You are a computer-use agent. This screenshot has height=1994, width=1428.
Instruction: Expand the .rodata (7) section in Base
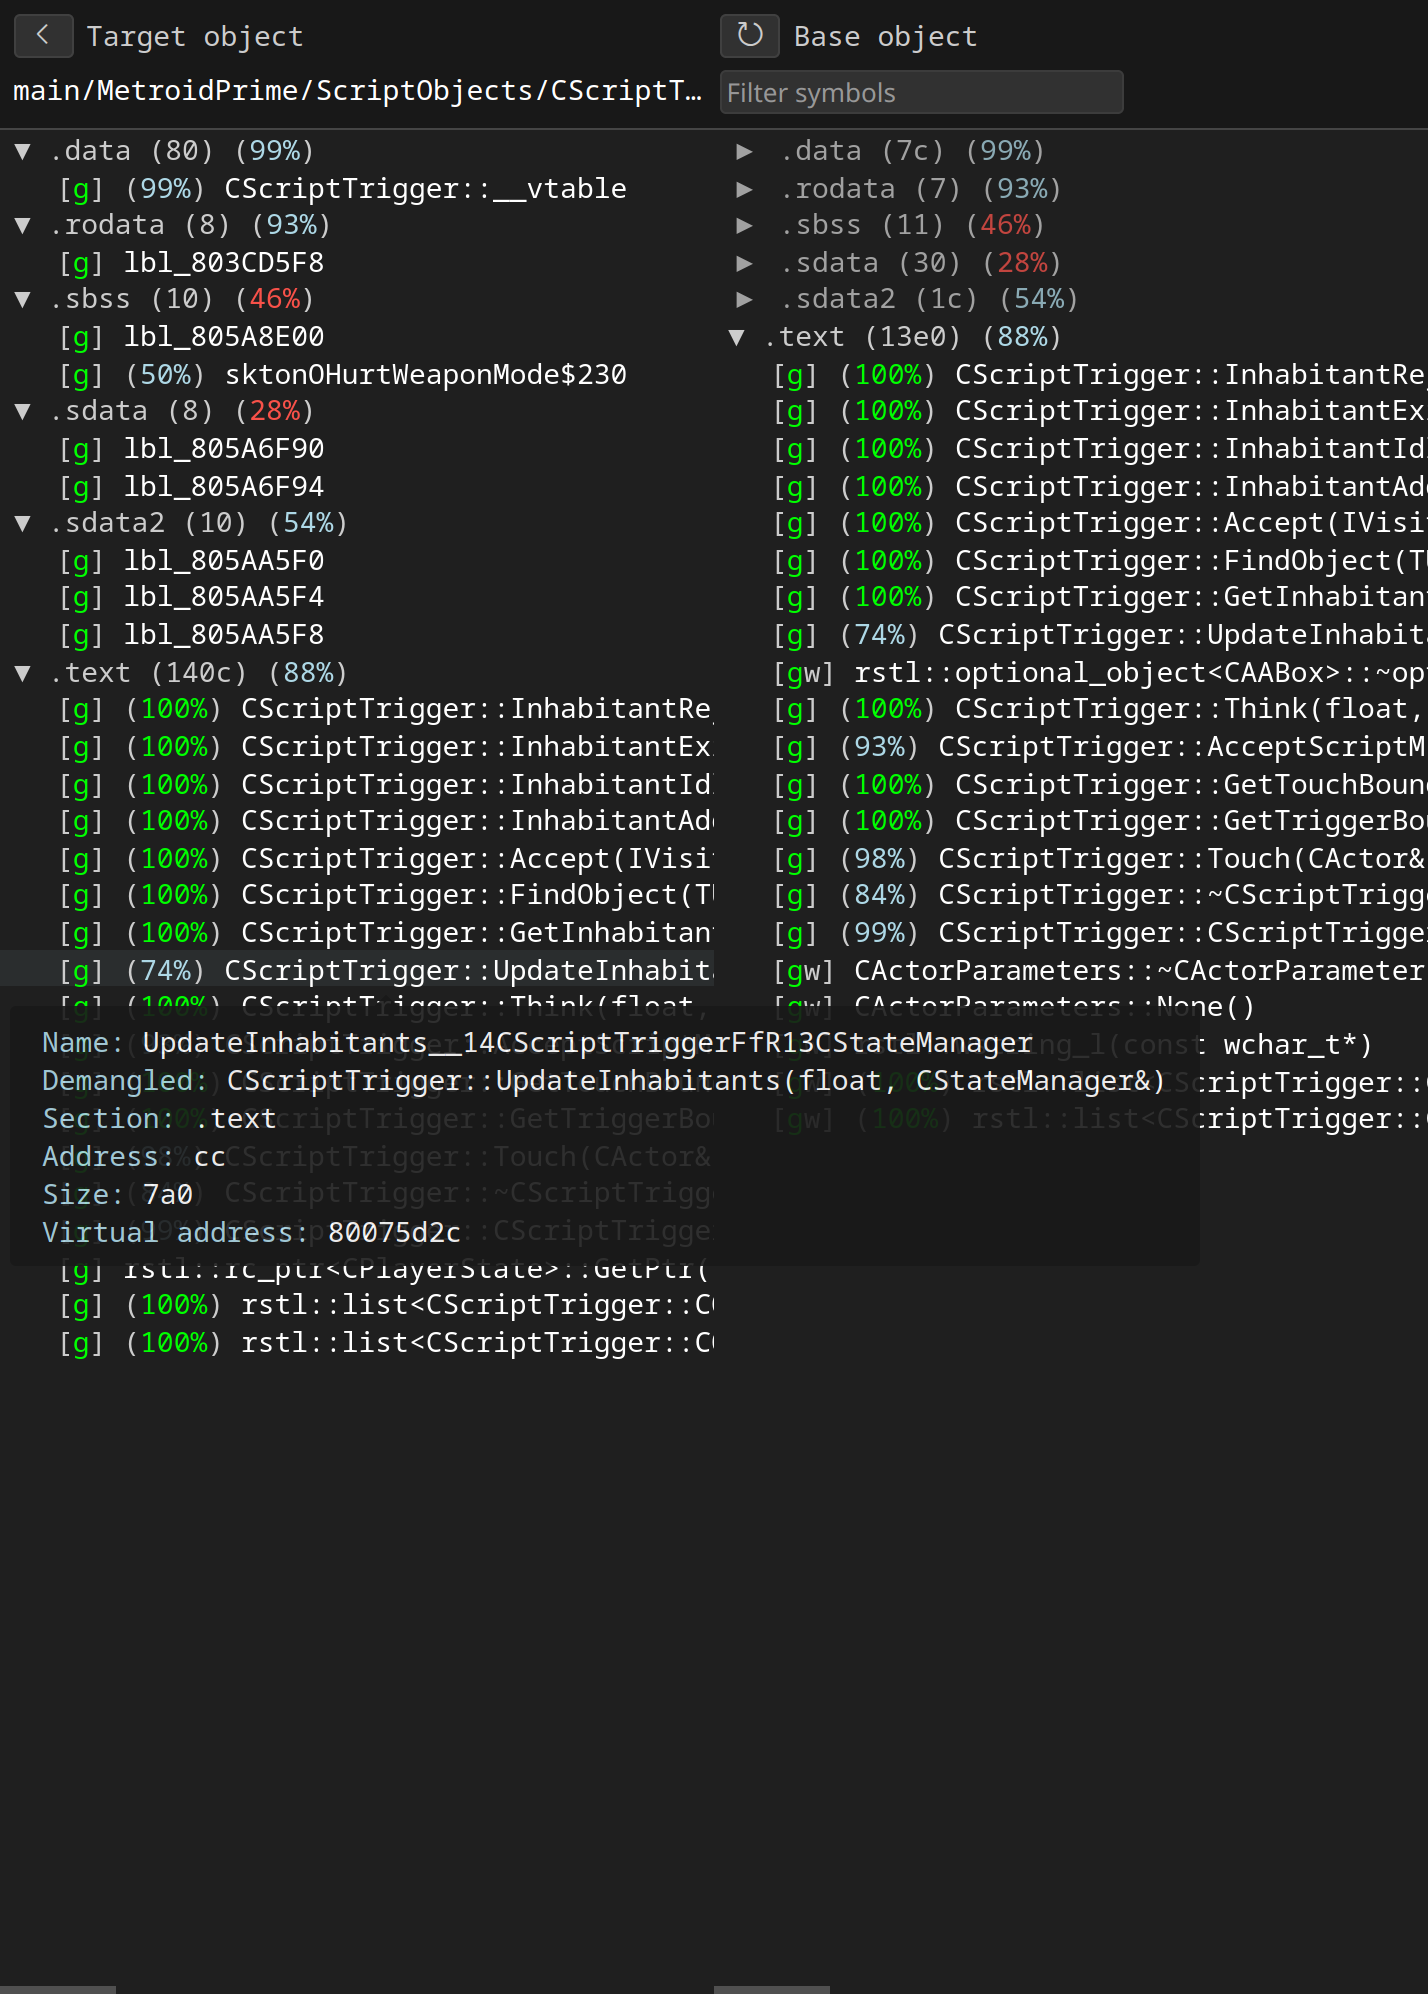[x=744, y=189]
